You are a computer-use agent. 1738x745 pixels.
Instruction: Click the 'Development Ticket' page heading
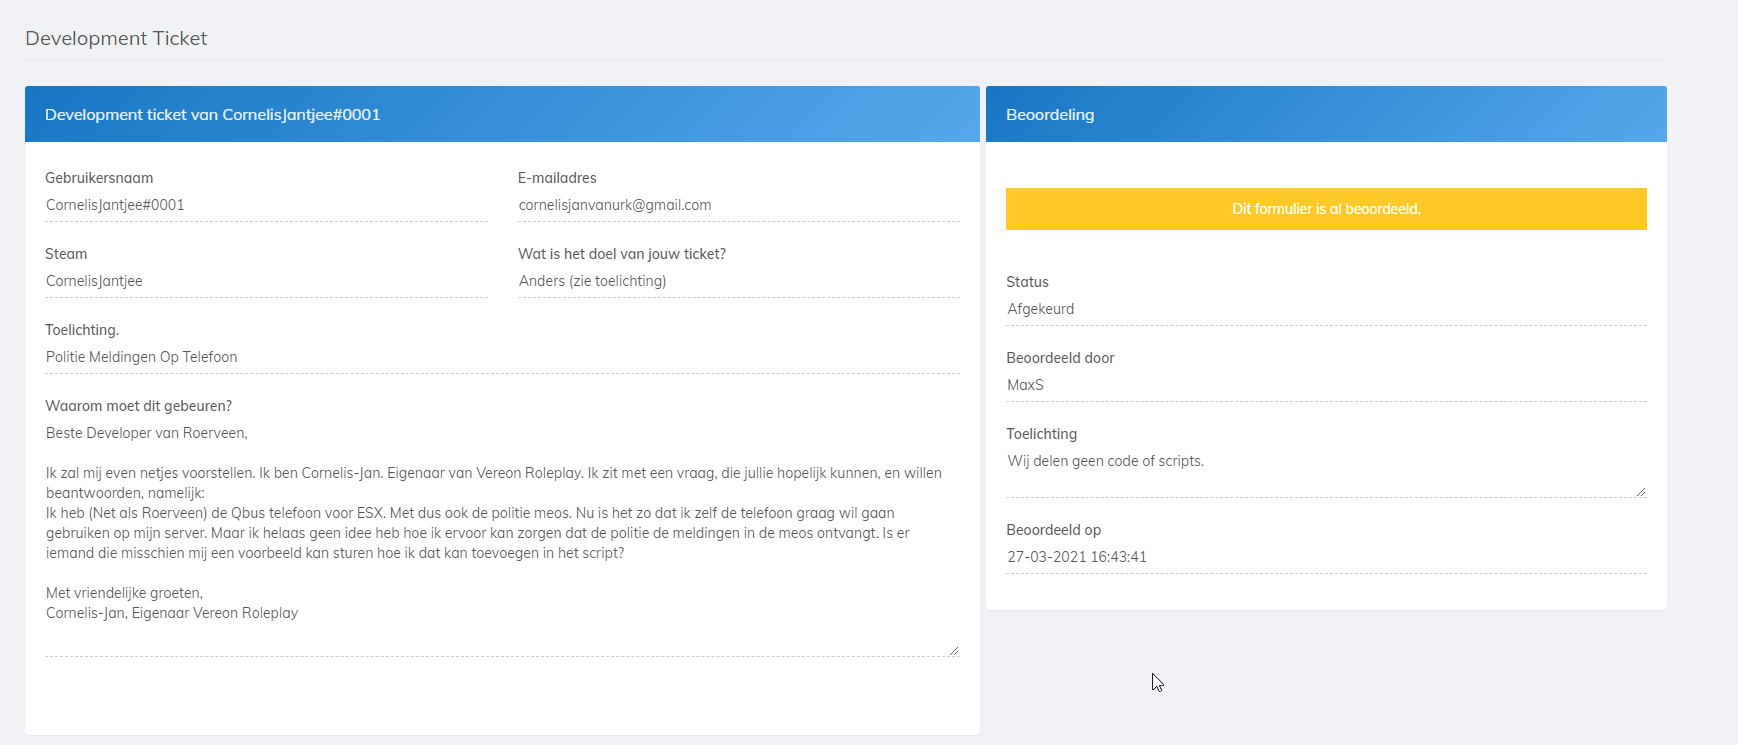pos(116,38)
